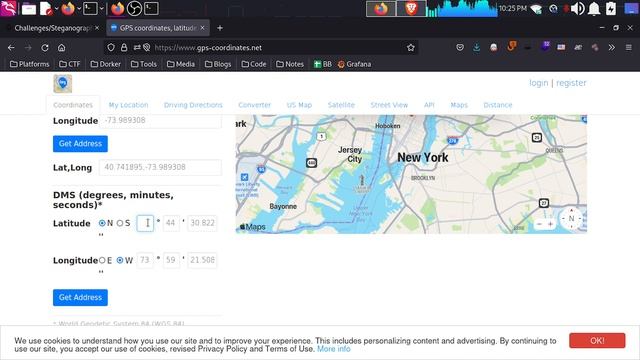Select the GPS coordinates browser tab
The width and height of the screenshot is (640, 360).
pos(158,28)
